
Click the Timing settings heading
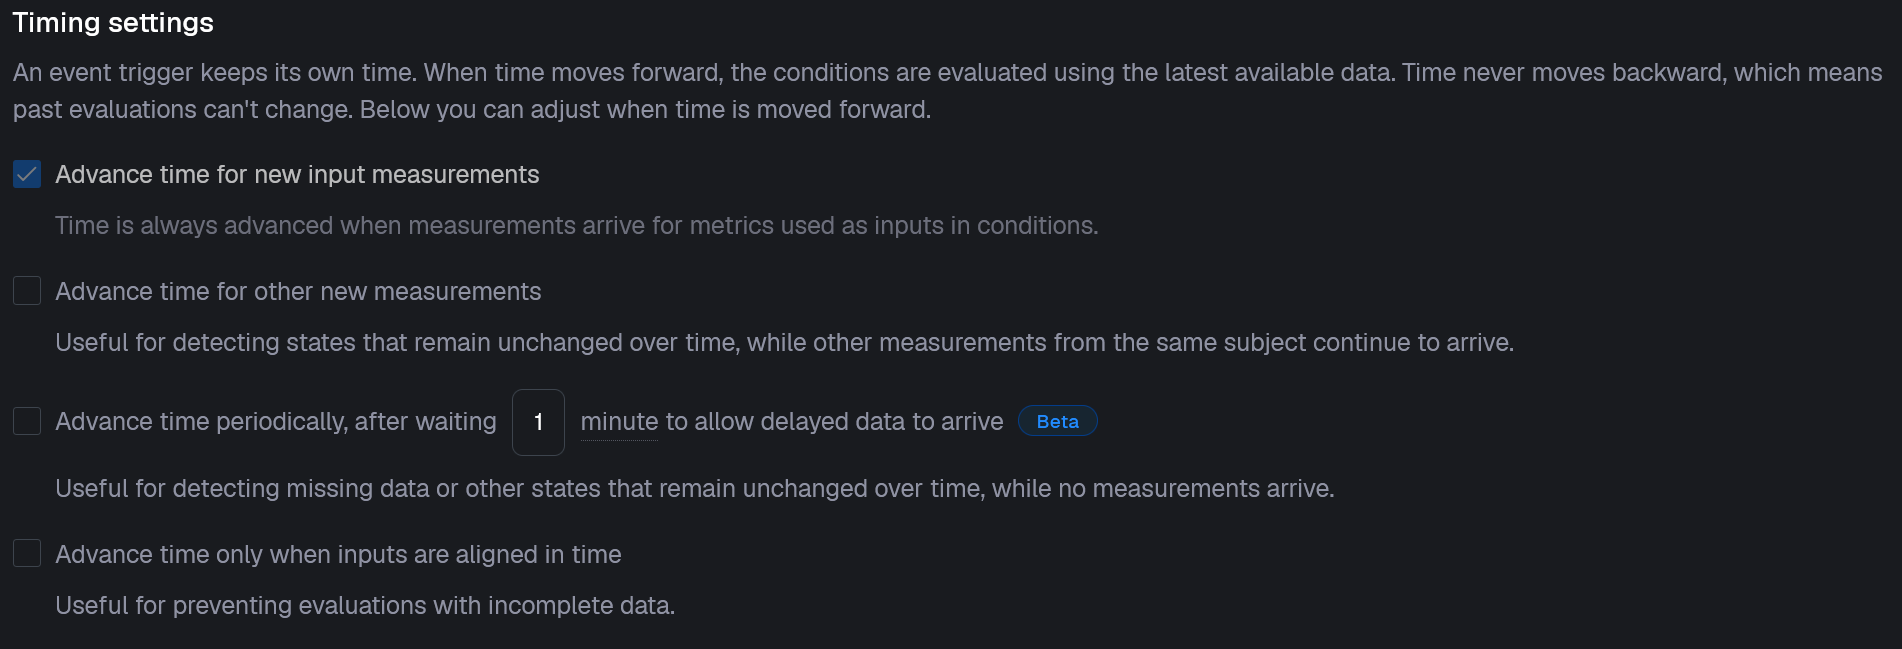click(112, 22)
